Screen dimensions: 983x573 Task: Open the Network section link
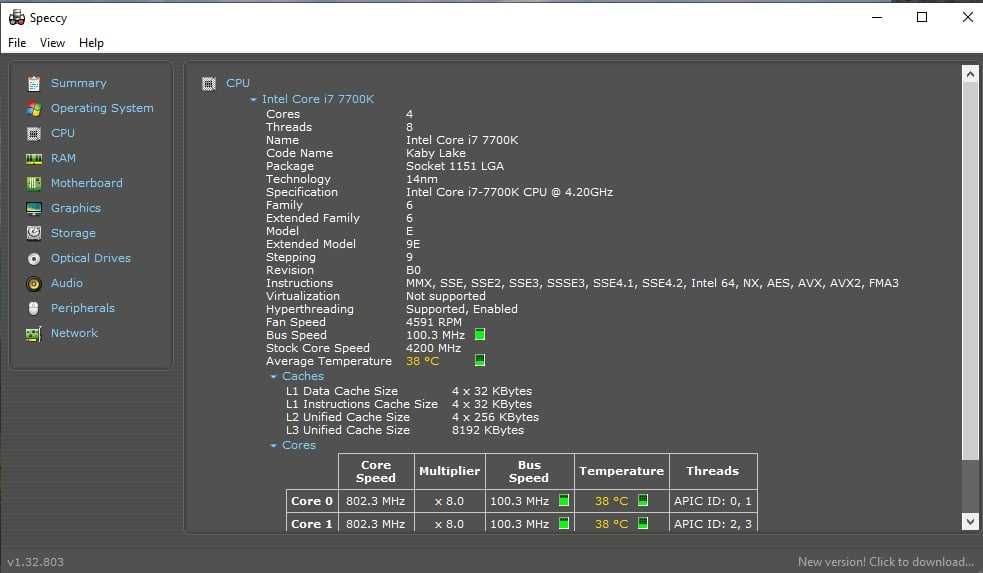coord(75,334)
